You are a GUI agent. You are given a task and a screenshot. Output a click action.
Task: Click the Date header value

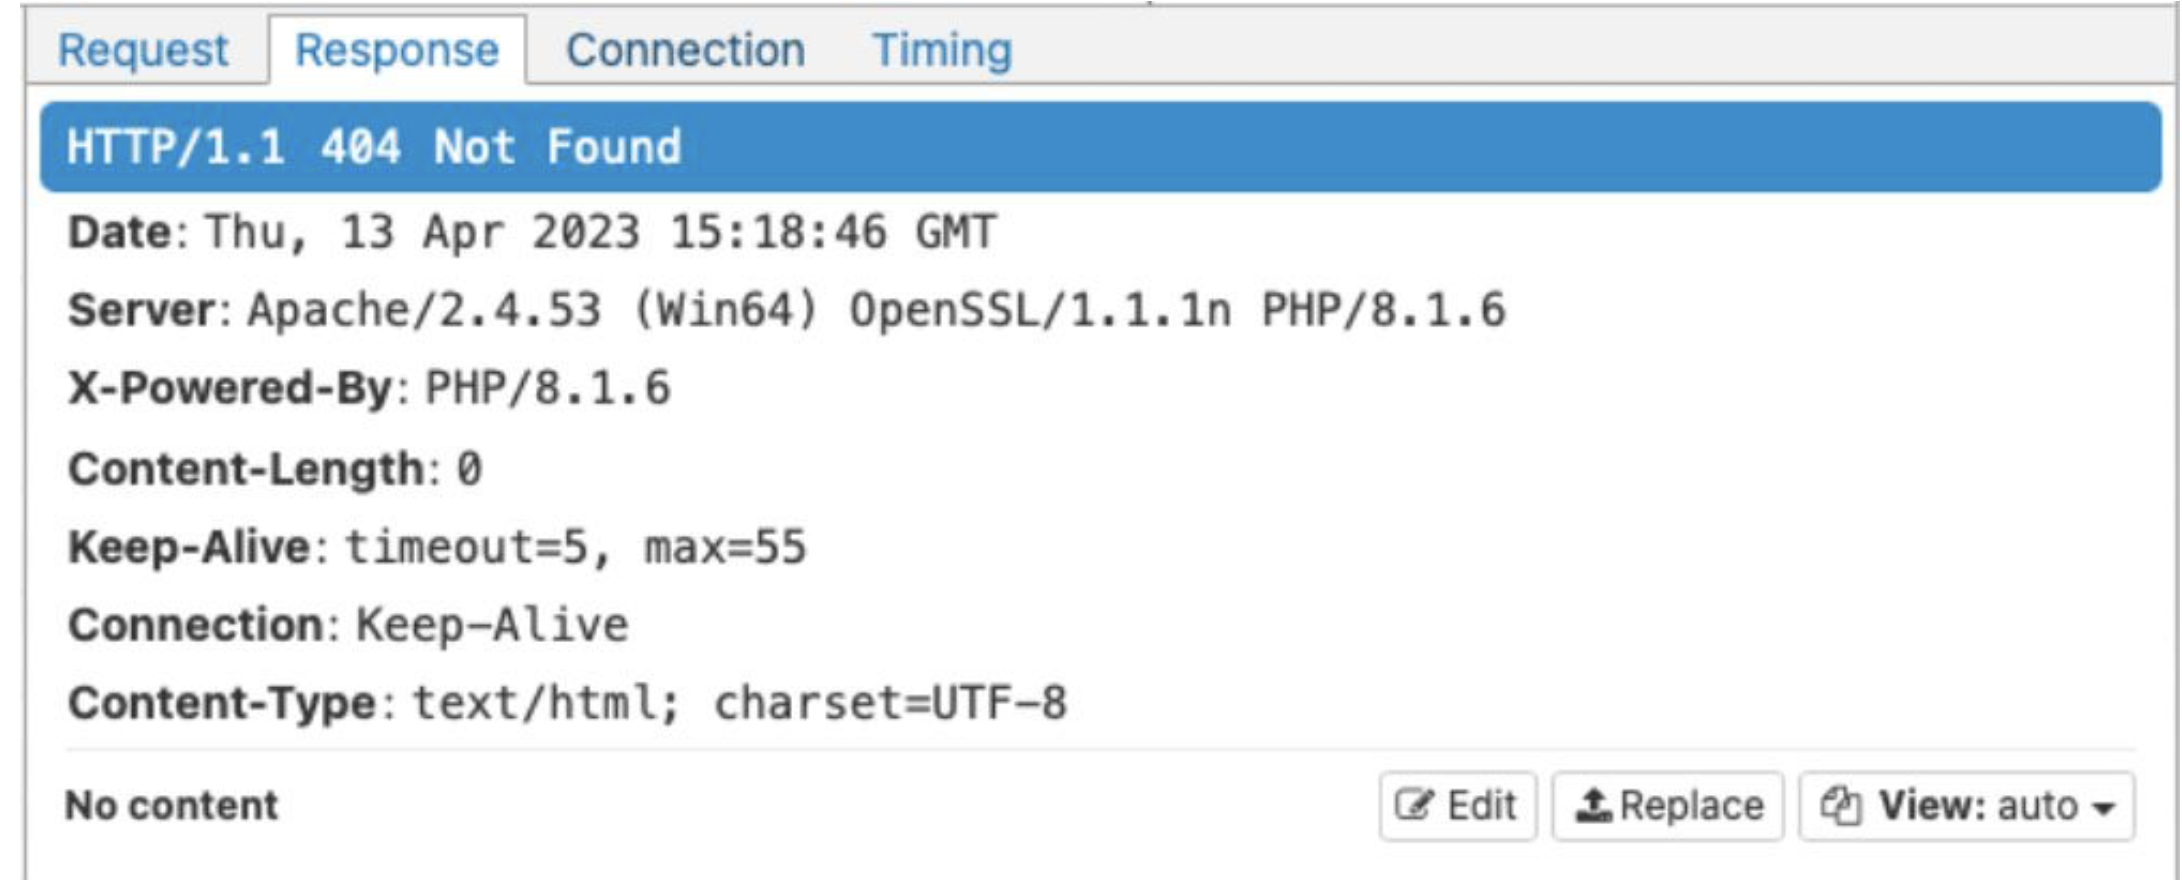600,233
